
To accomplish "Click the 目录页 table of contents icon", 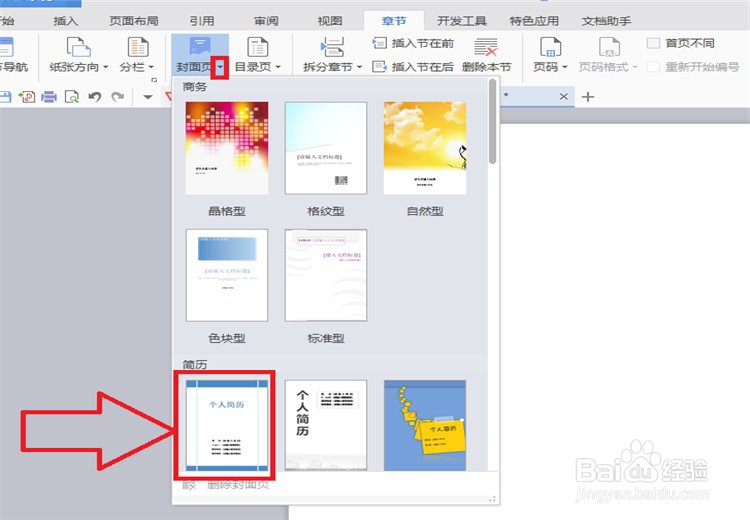I will (x=257, y=47).
